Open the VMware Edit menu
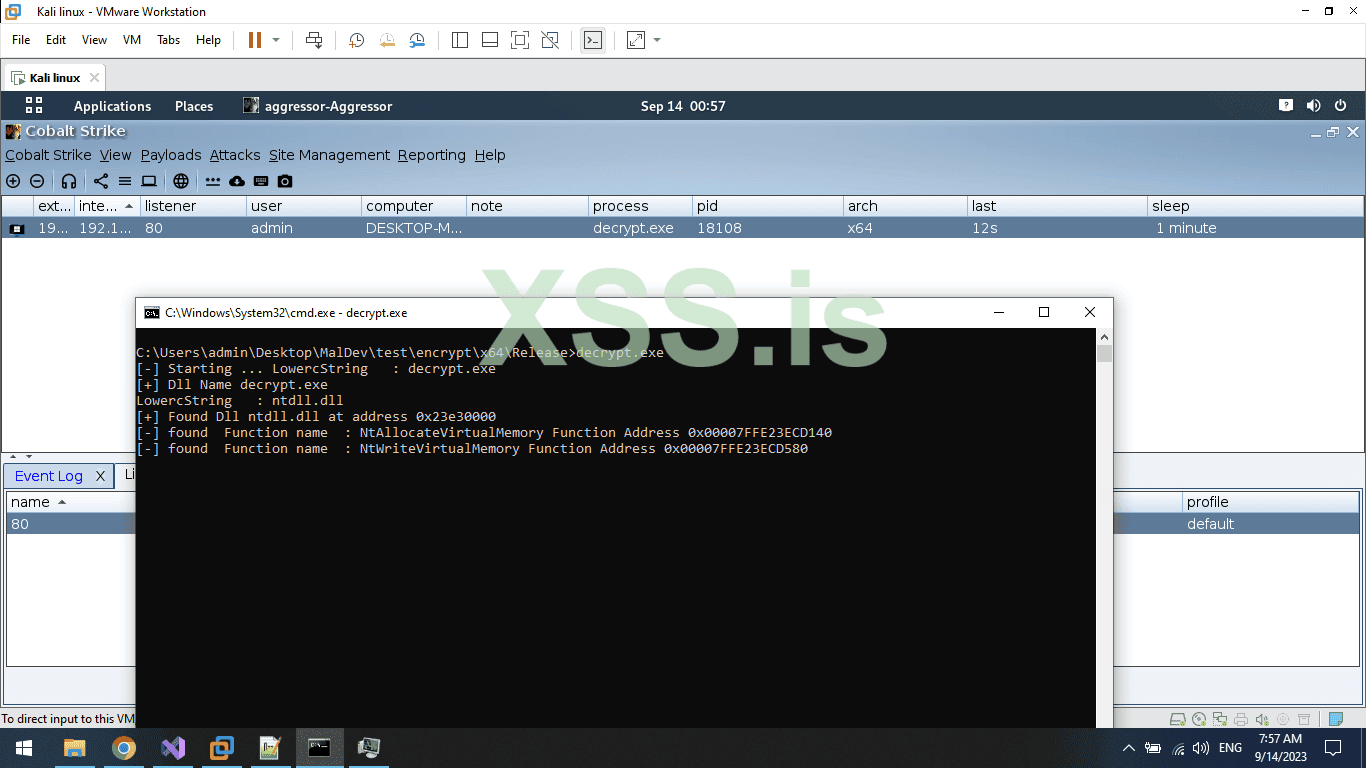The width and height of the screenshot is (1366, 768). coord(56,40)
